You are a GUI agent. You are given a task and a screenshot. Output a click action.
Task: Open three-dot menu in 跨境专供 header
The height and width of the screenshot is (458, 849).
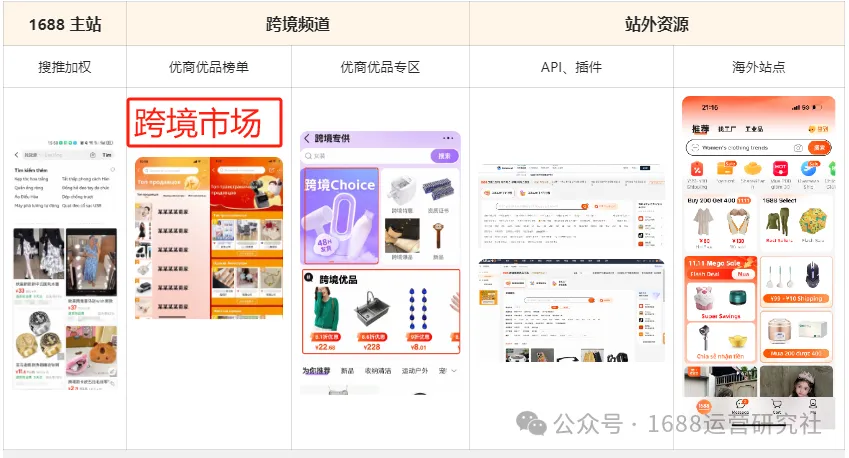(448, 138)
